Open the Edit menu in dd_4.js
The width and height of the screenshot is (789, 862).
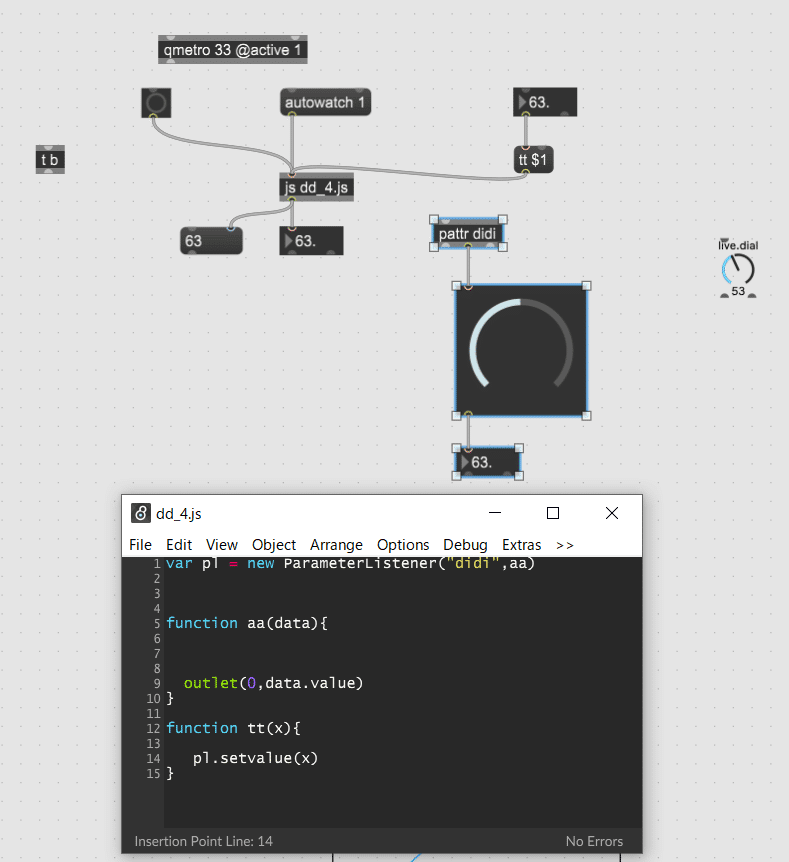[x=179, y=545]
